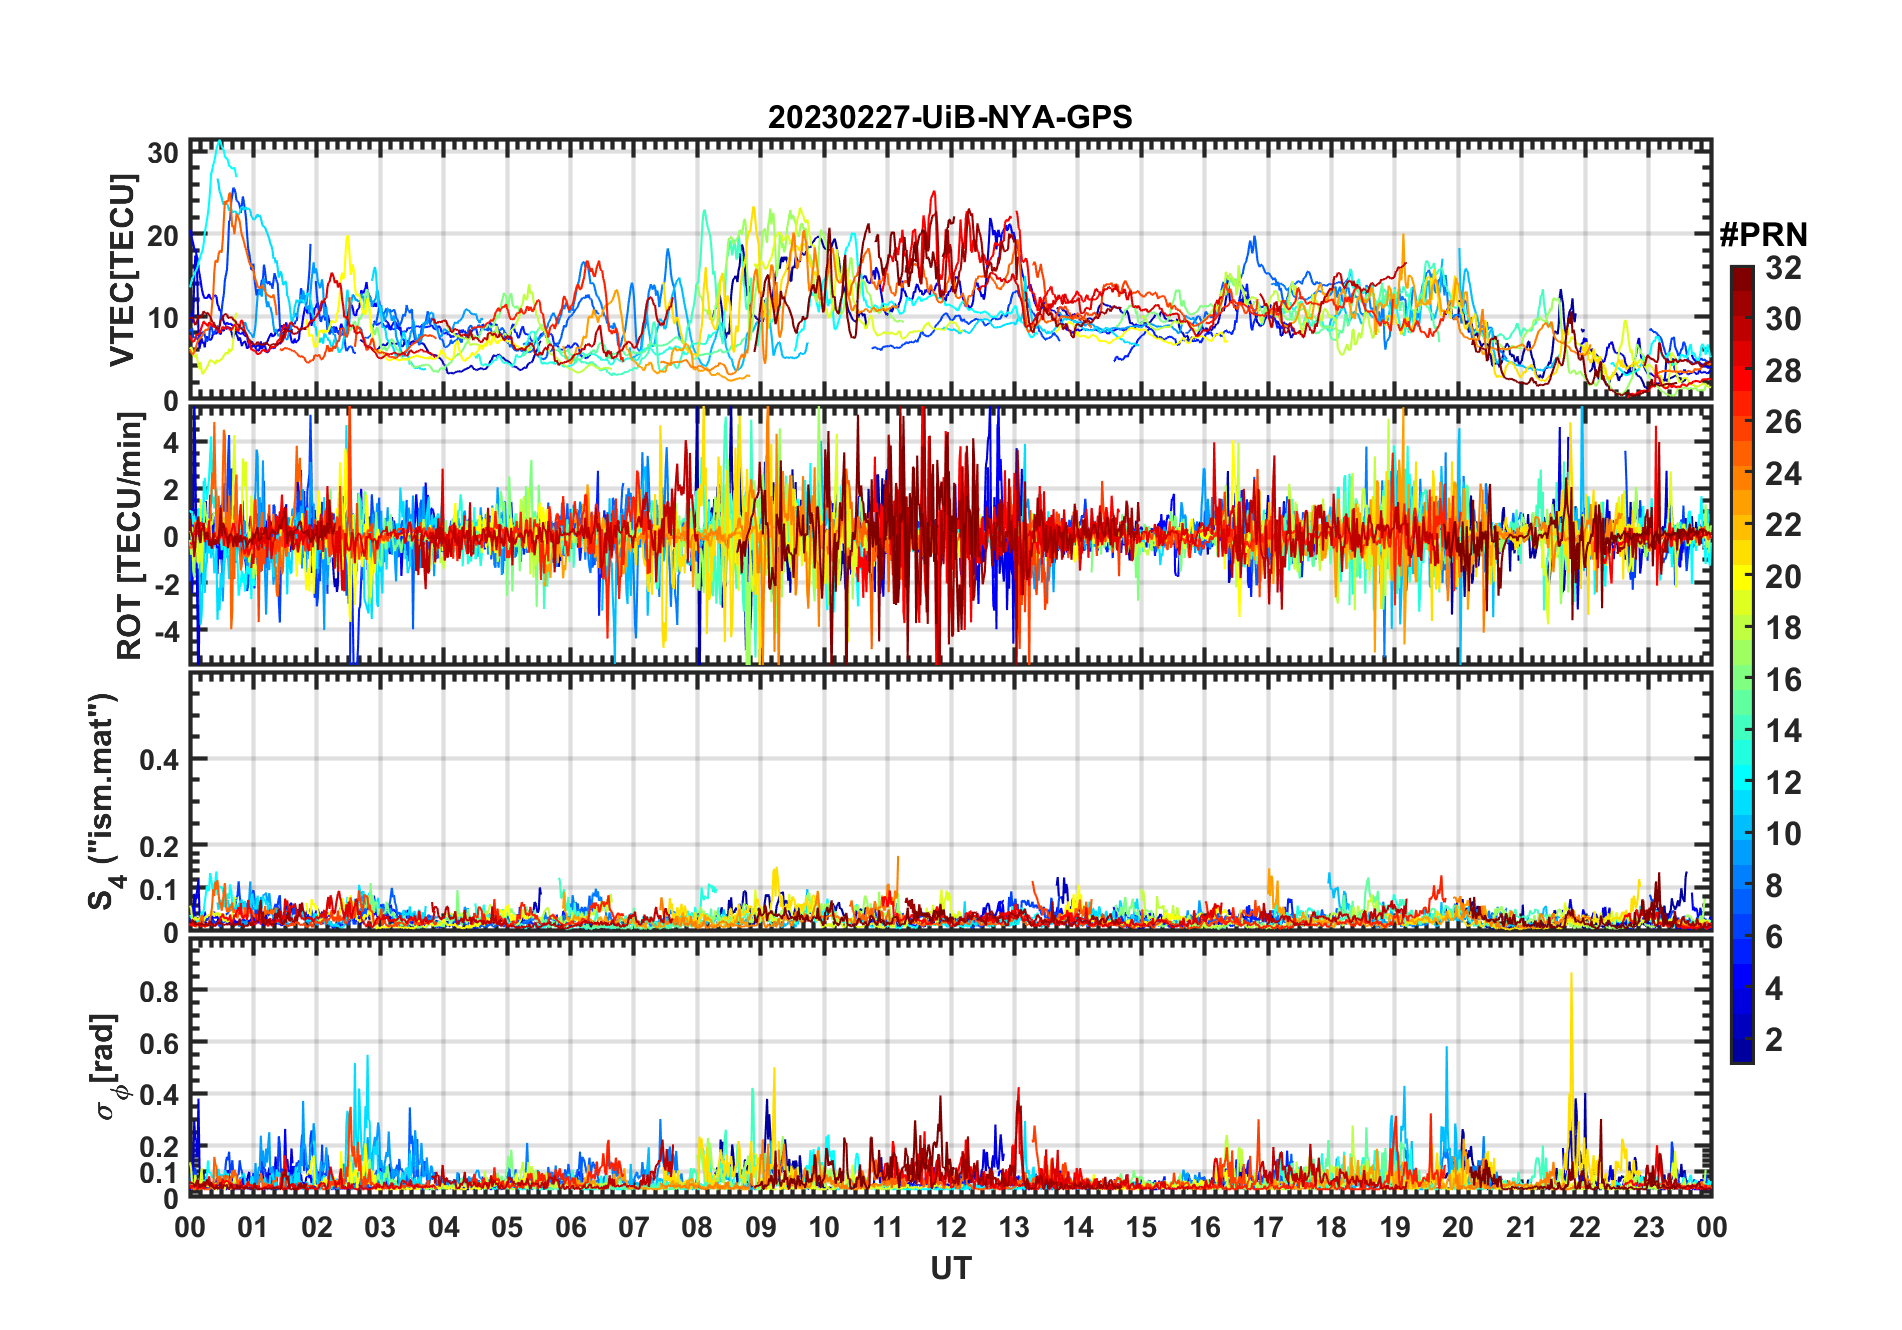
Task: Click ROT y-axis tick label 4
Action: coord(170,442)
